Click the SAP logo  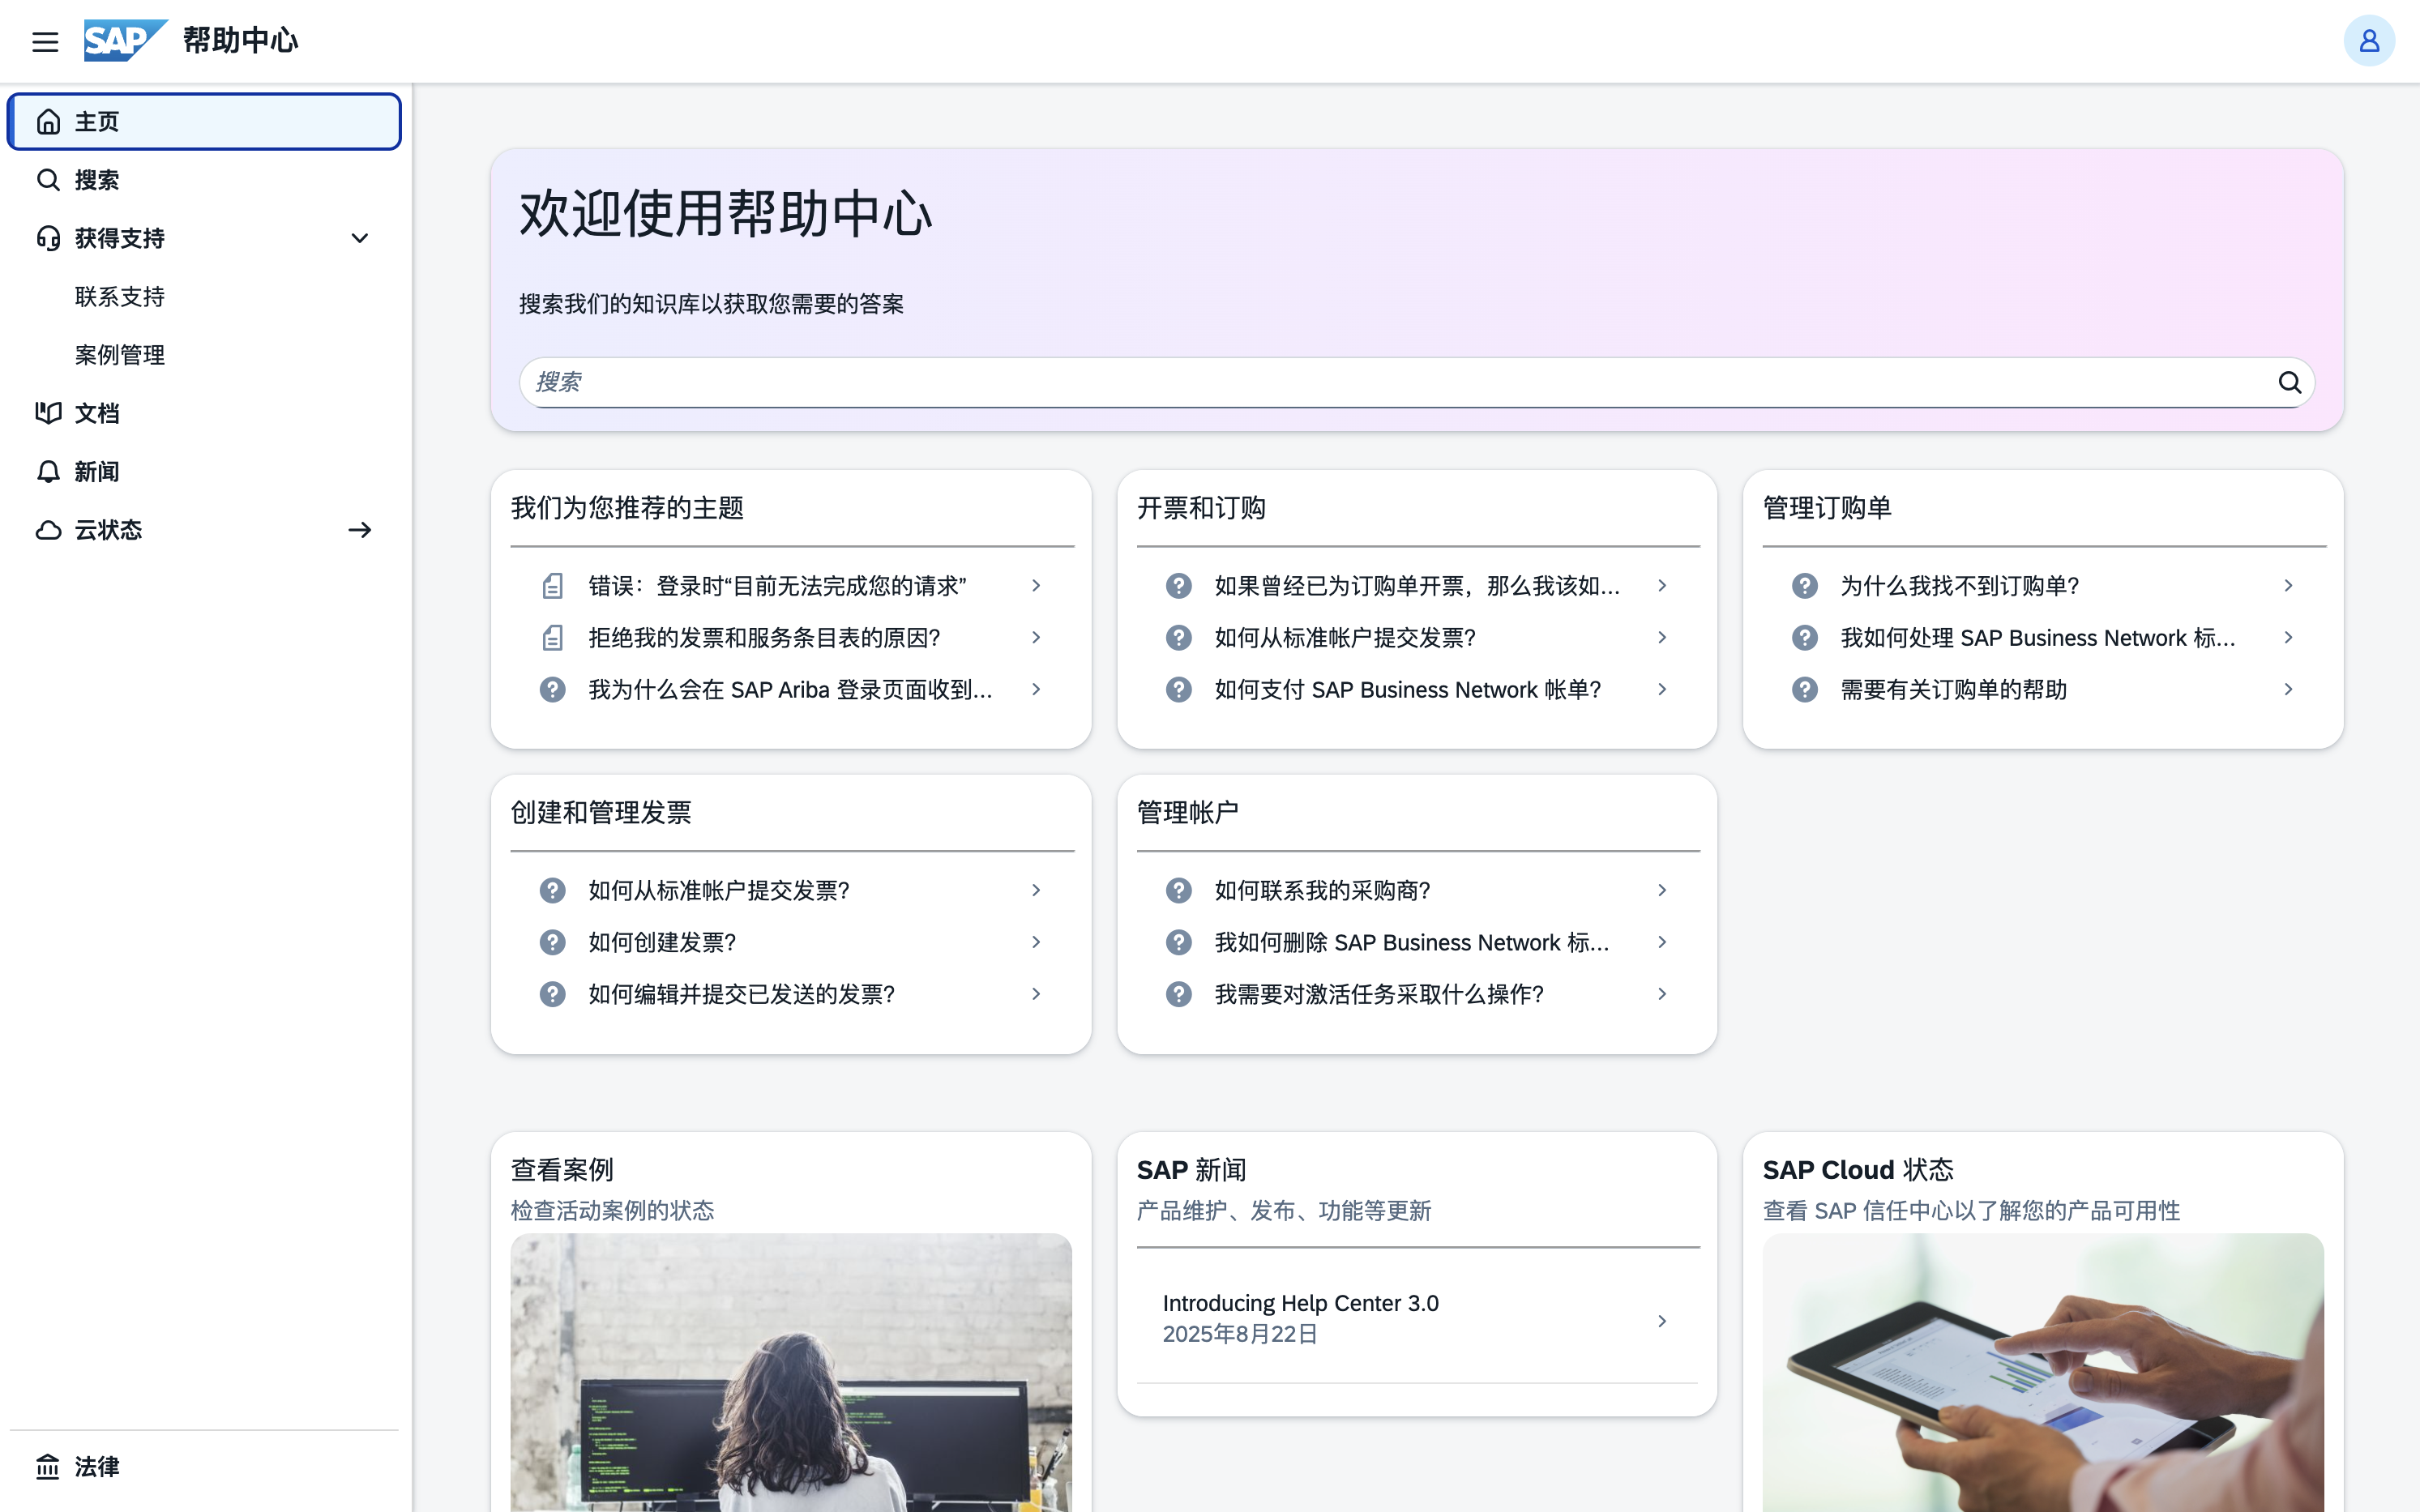pos(124,41)
